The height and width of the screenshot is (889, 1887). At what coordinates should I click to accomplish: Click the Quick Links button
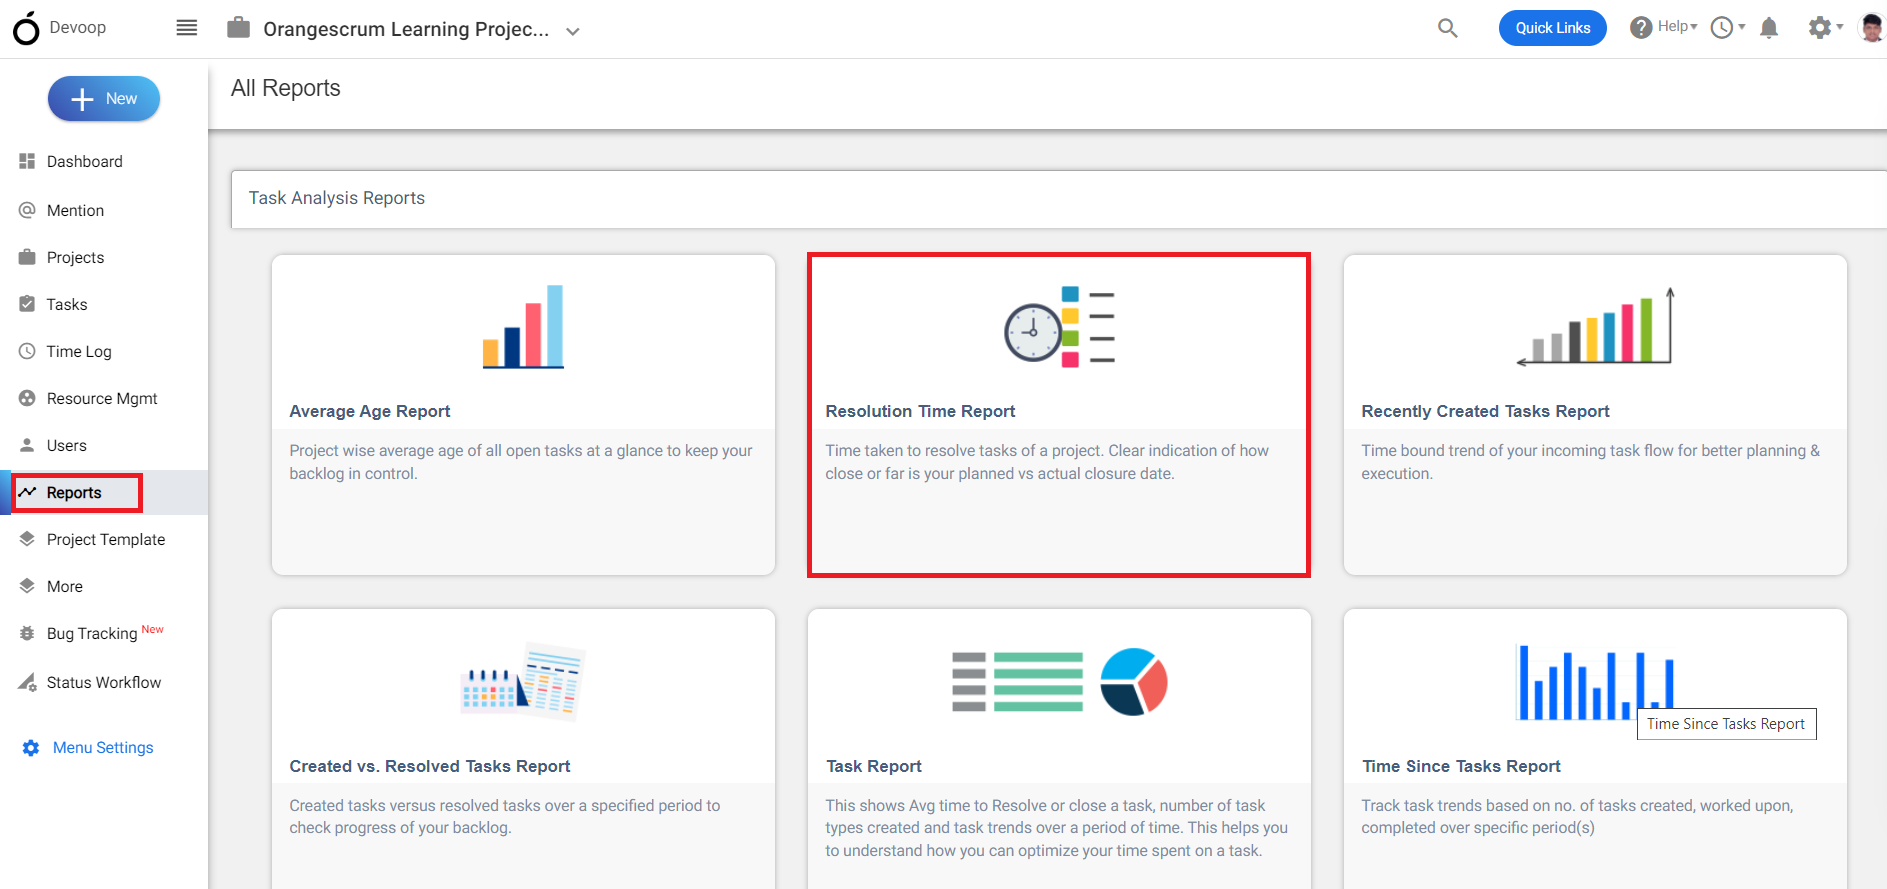tap(1553, 28)
